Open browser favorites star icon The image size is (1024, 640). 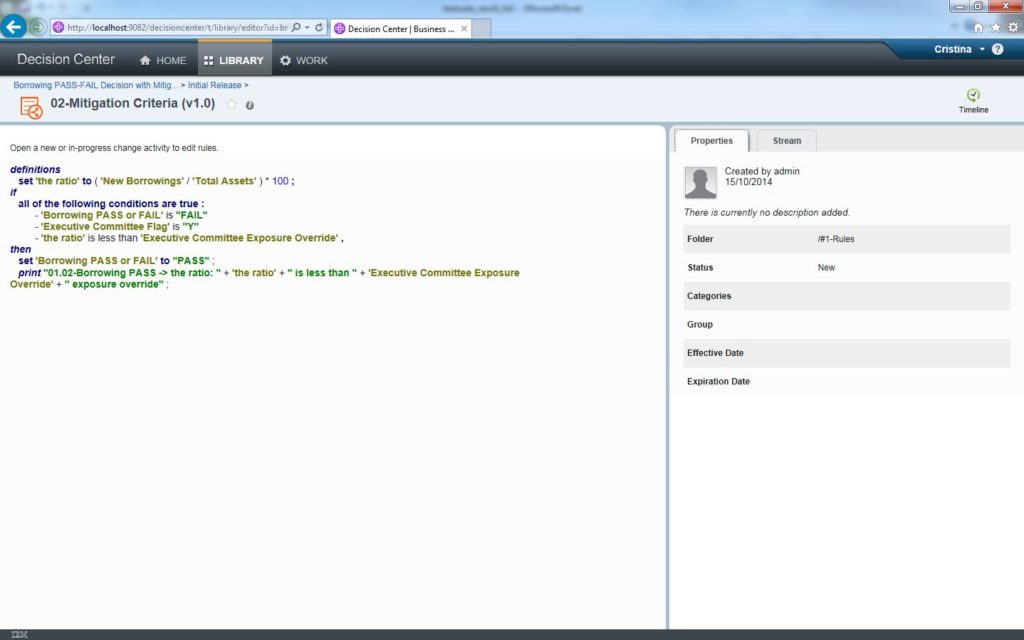click(x=996, y=27)
